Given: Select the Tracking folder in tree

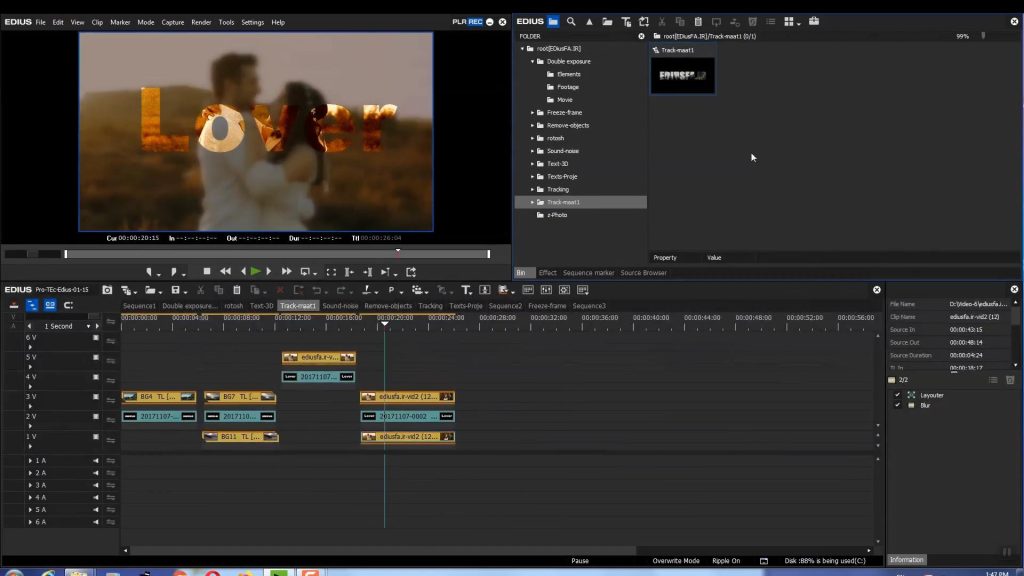Looking at the screenshot, I should (558, 189).
